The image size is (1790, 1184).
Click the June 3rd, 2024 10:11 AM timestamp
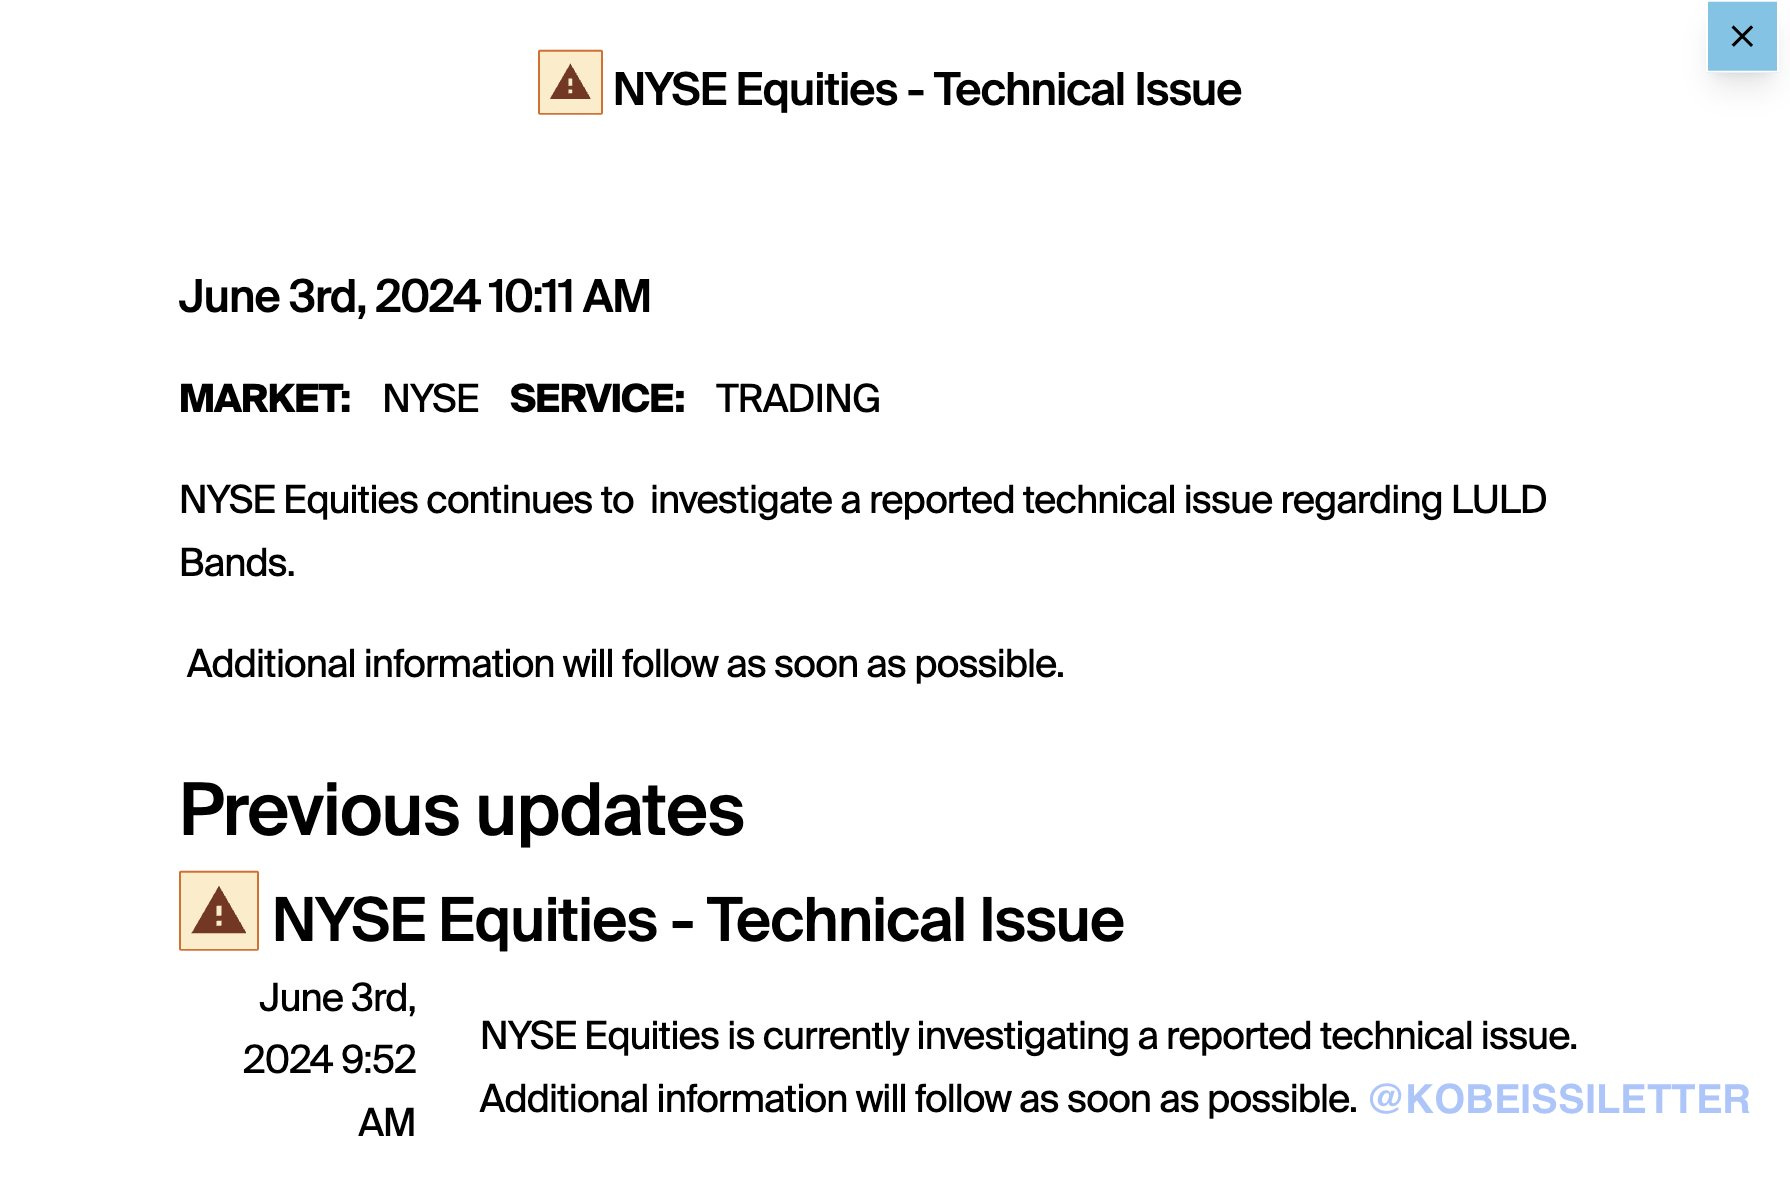coord(414,297)
